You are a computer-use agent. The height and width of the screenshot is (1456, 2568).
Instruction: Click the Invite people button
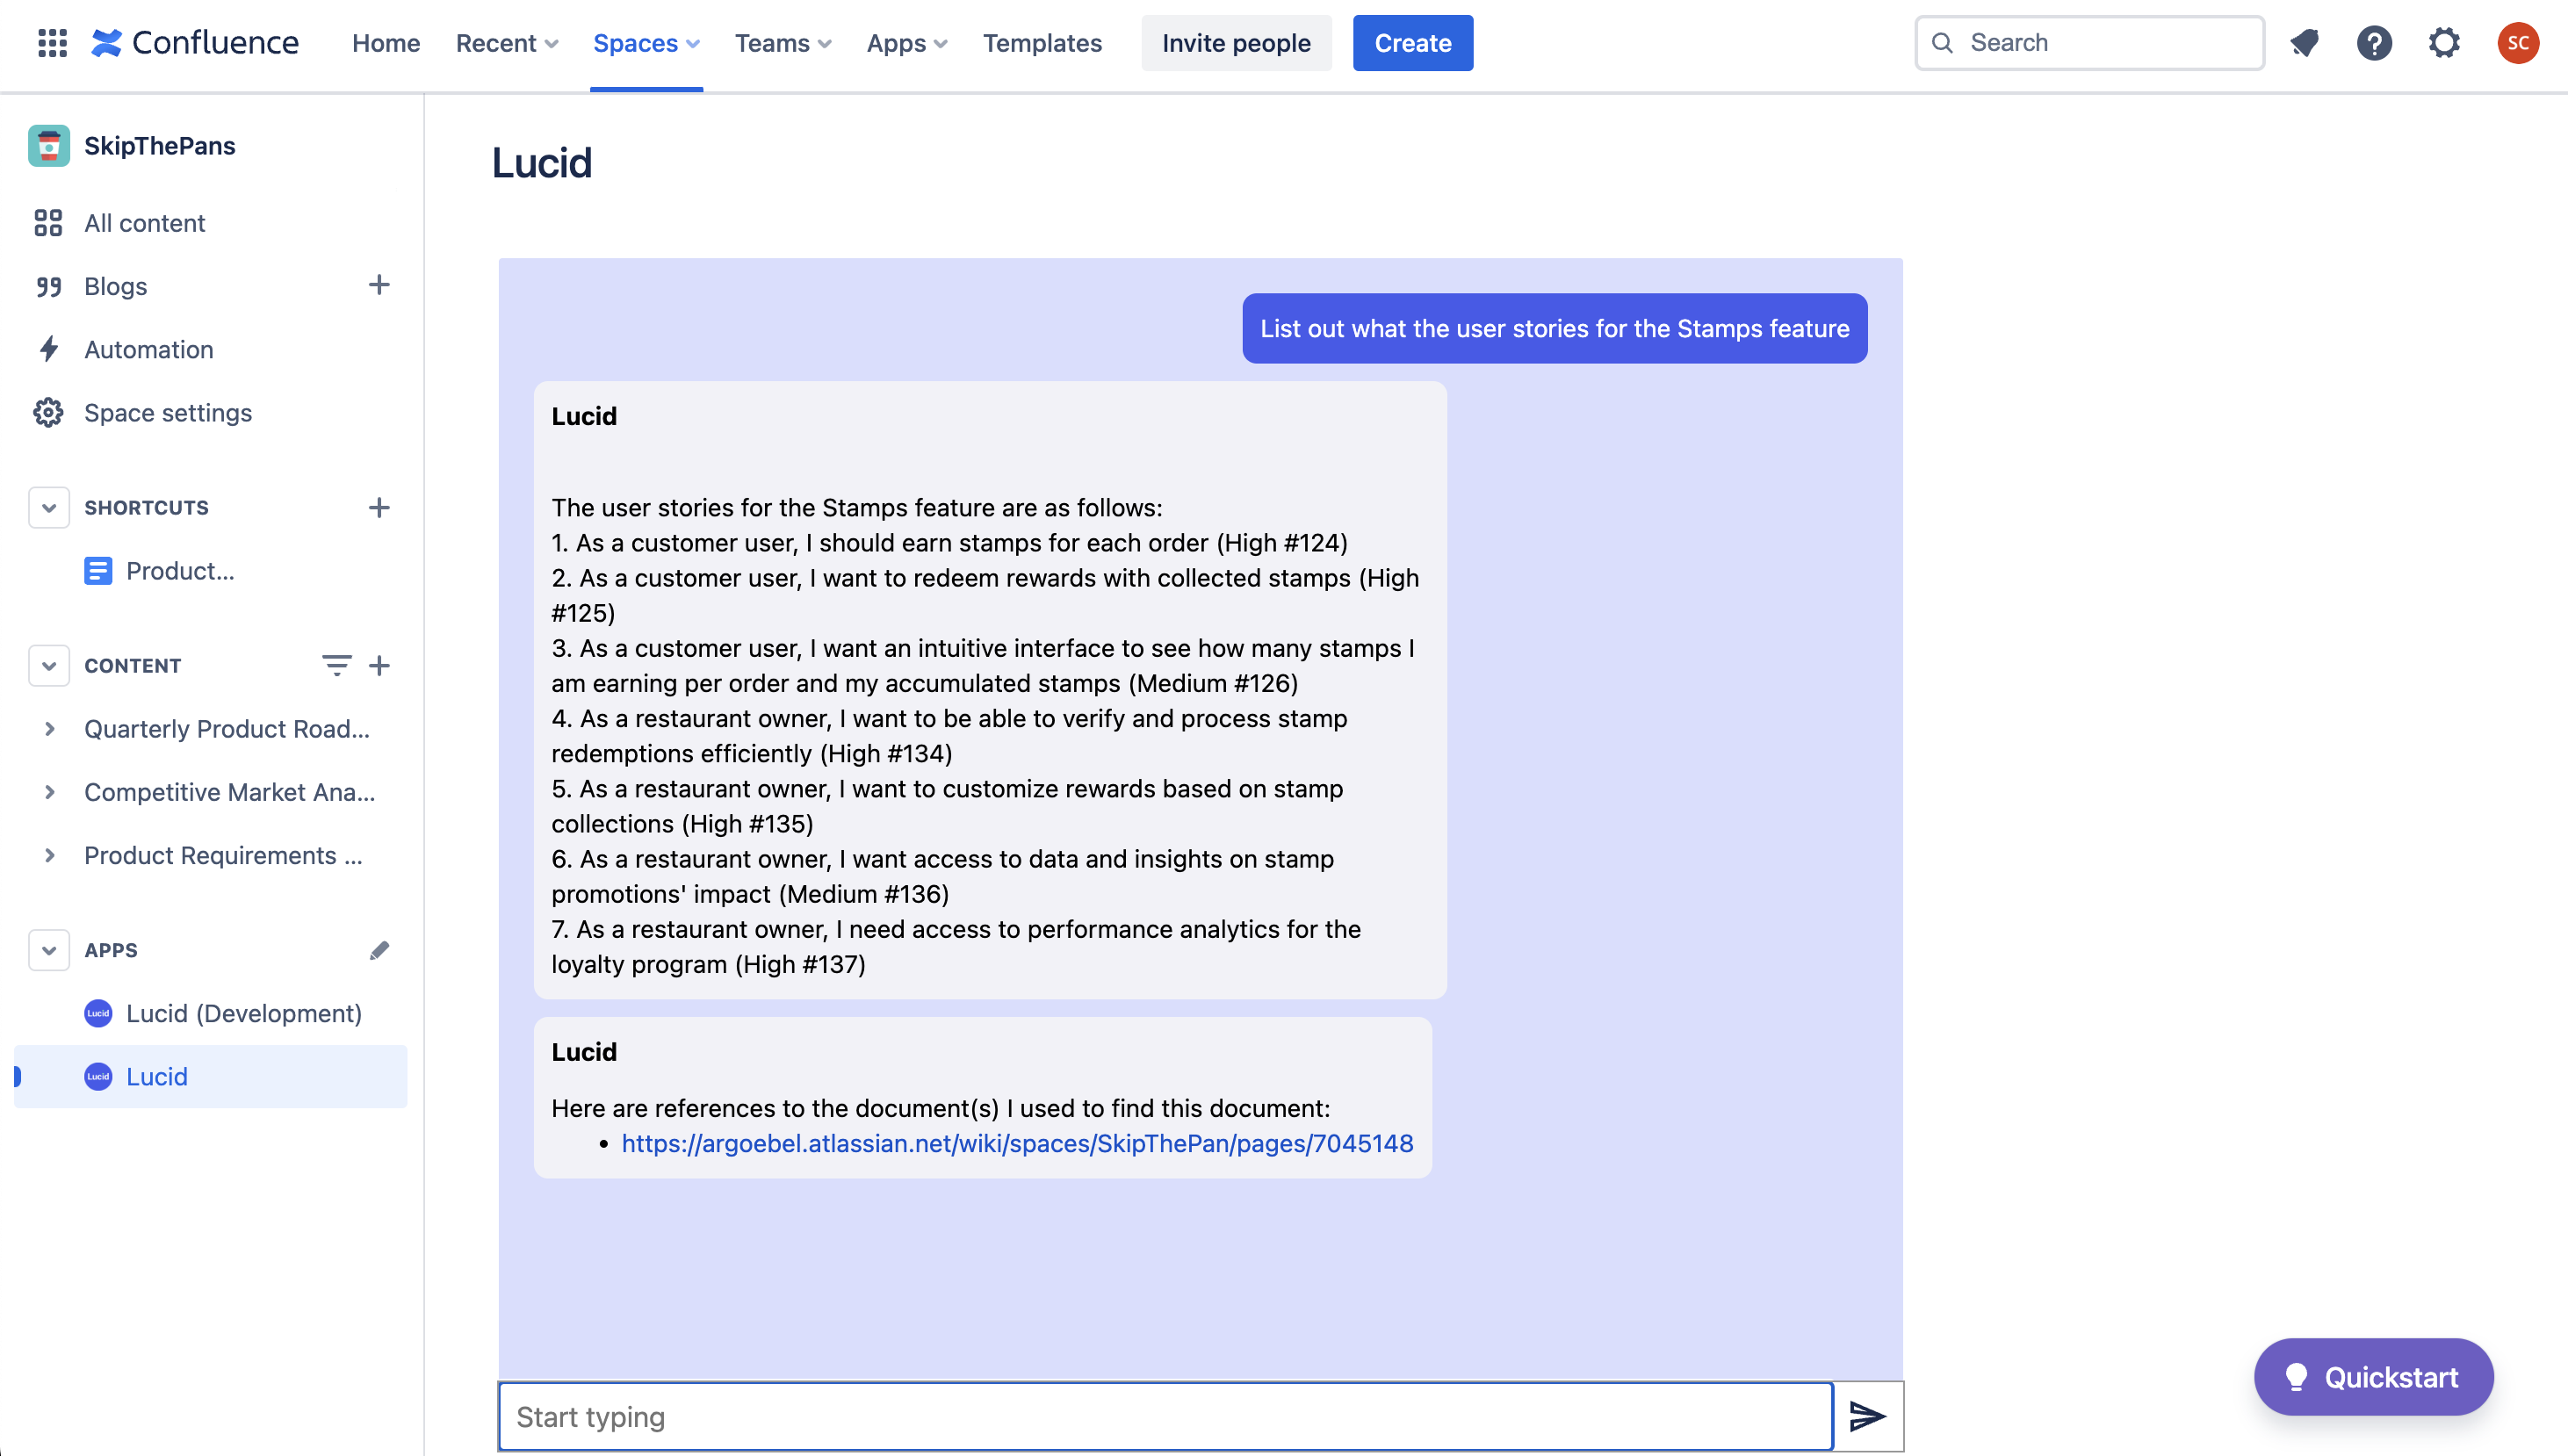1236,43
